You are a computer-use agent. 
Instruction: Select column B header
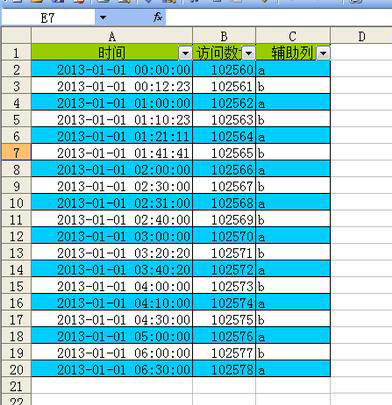[224, 36]
